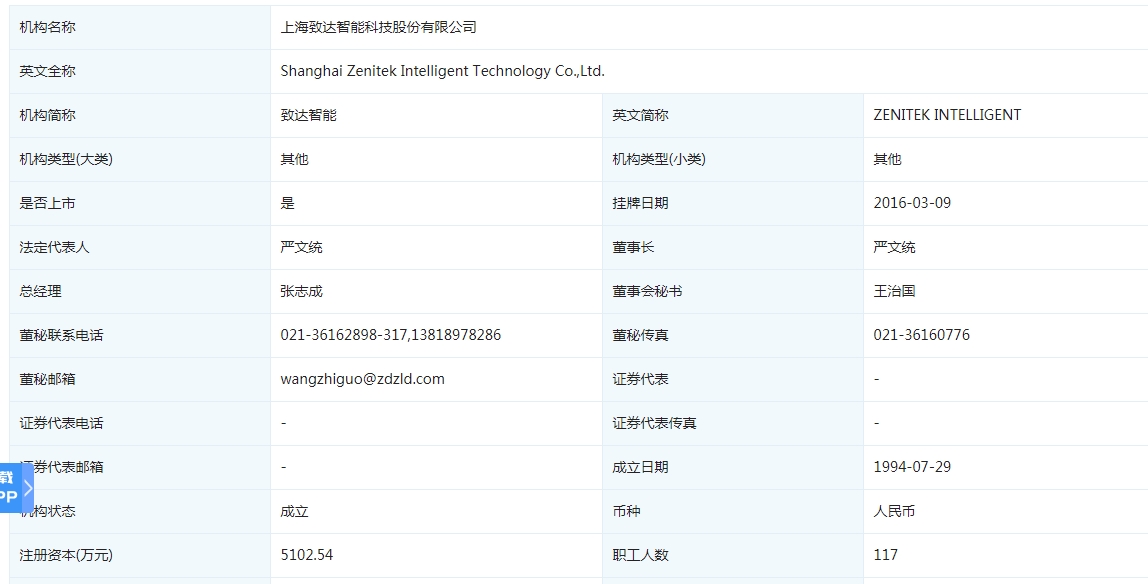The width and height of the screenshot is (1148, 584).
Task: Click the 董事长 field label
Action: (x=633, y=247)
